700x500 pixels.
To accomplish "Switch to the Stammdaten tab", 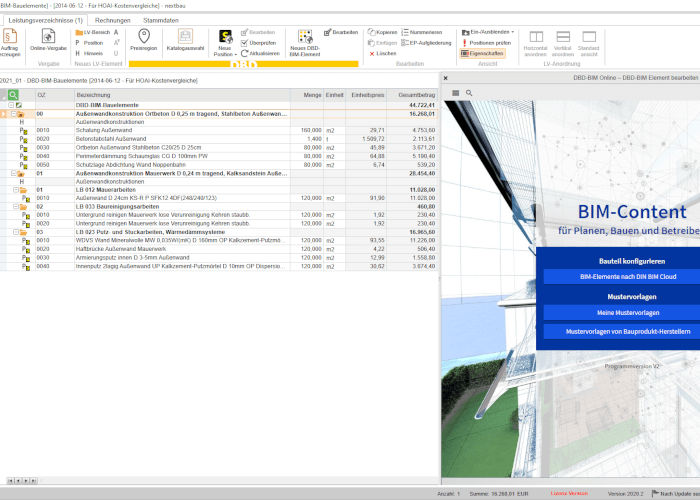I will [161, 20].
